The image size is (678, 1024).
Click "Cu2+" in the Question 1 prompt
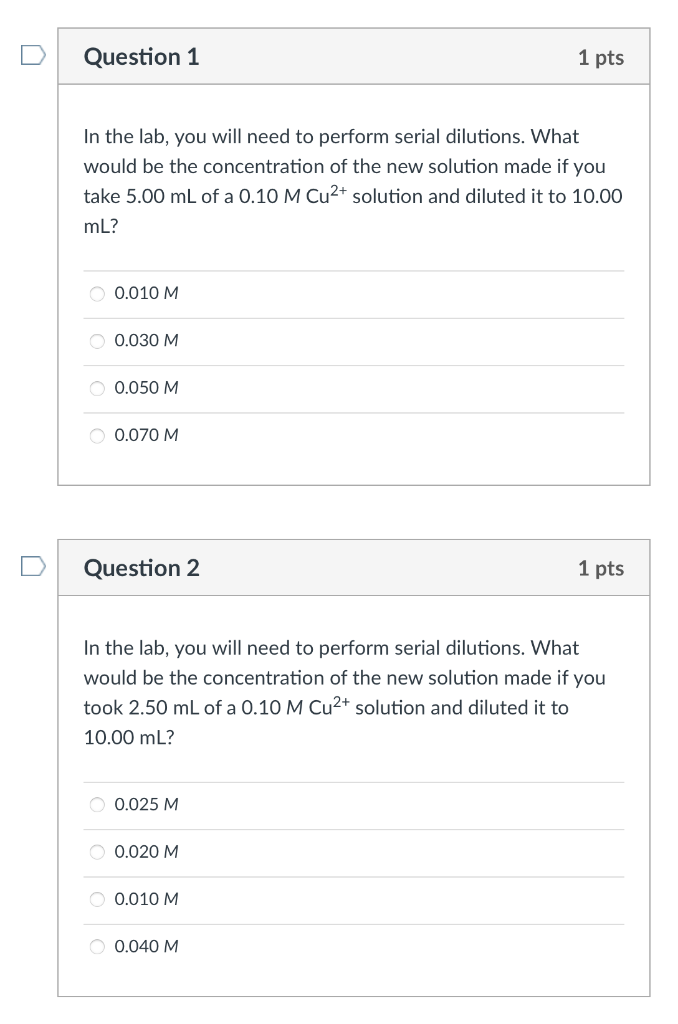point(327,195)
